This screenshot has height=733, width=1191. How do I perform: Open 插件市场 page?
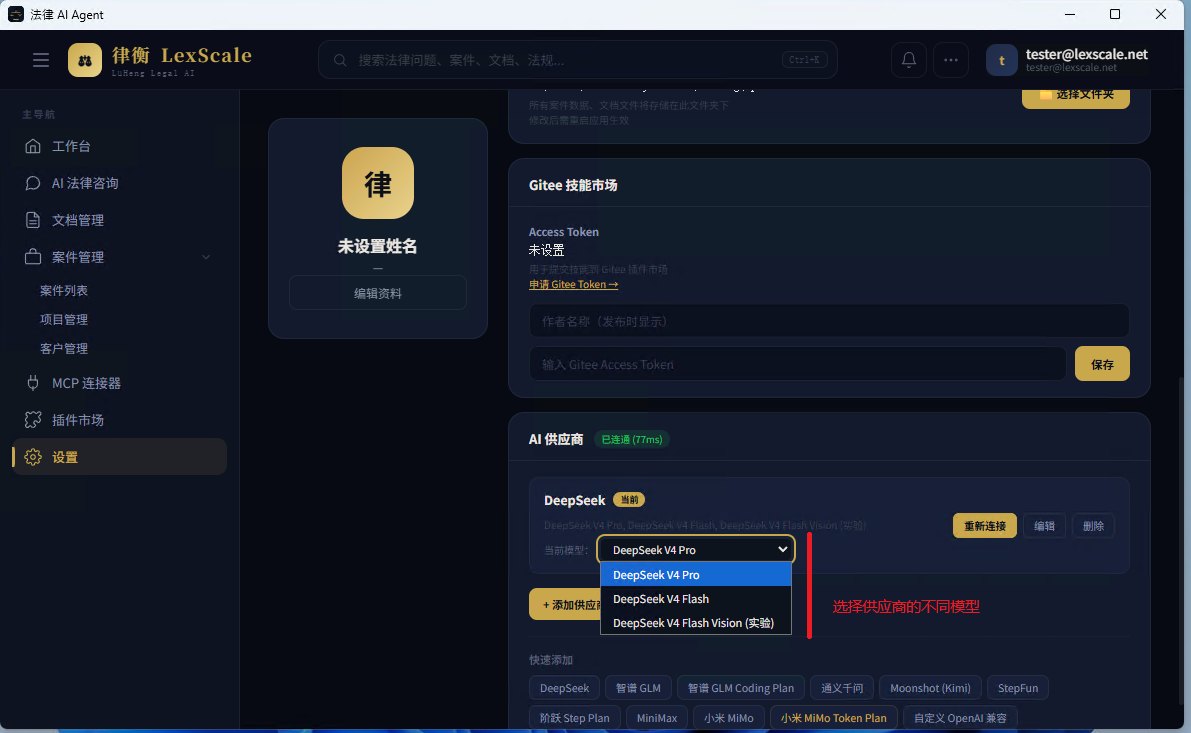pyautogui.click(x=119, y=420)
